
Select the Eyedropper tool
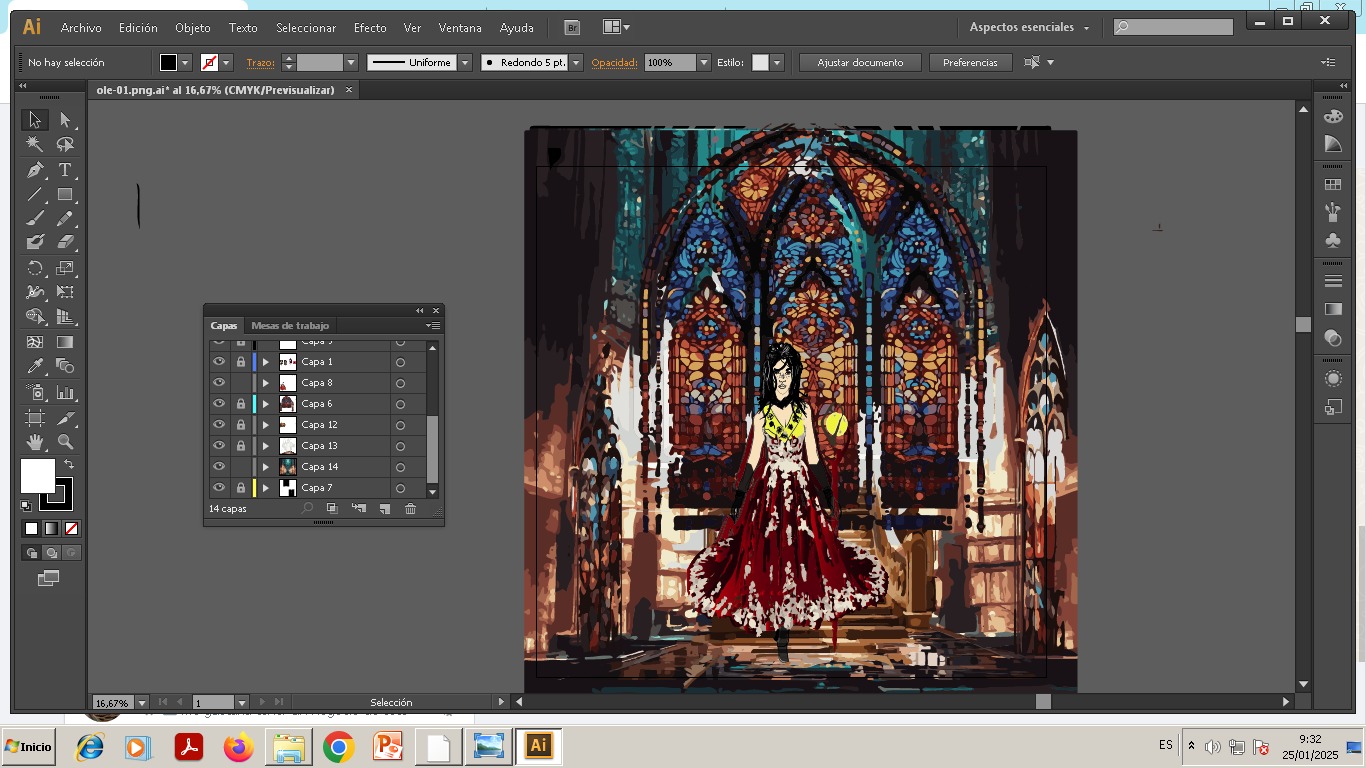click(34, 366)
